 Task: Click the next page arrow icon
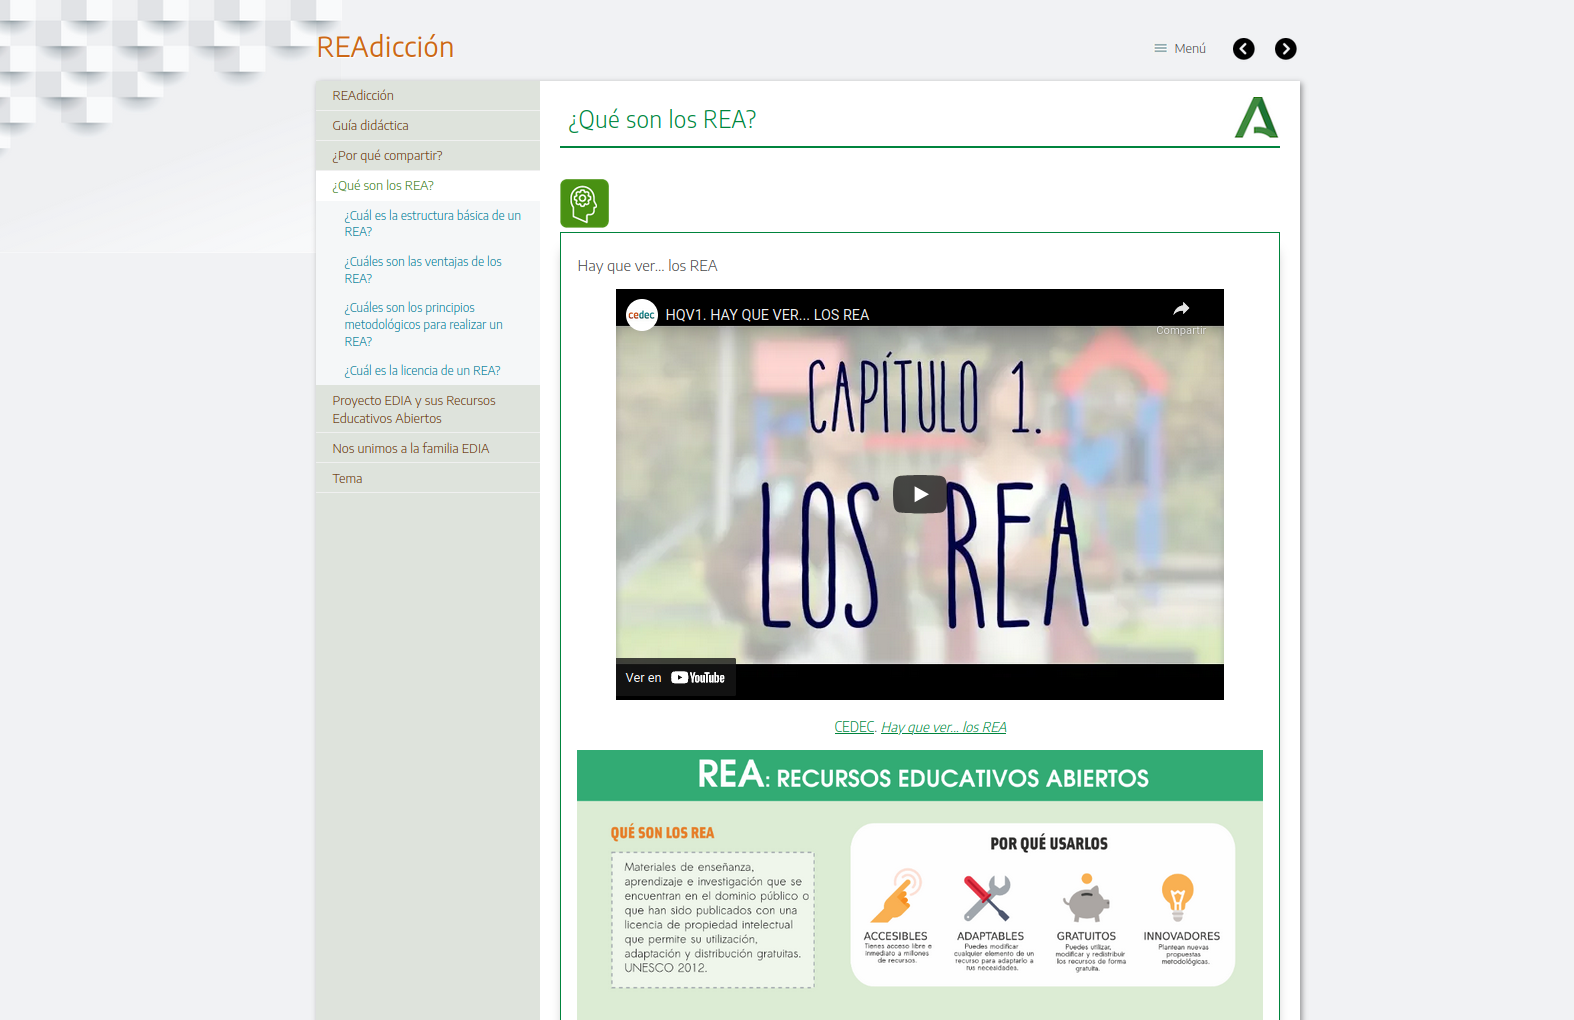1285,49
